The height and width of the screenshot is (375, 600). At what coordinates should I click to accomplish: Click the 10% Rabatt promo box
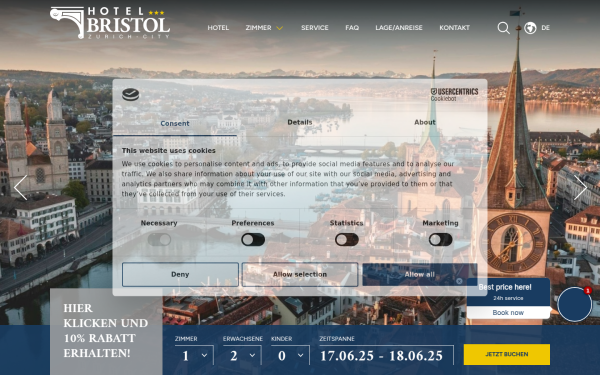106,331
